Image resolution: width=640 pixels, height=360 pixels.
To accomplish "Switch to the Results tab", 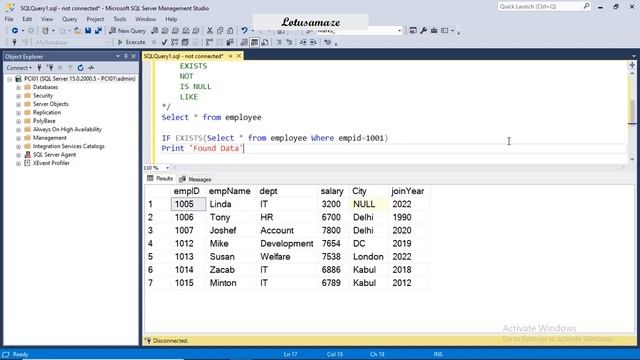I will (x=160, y=179).
